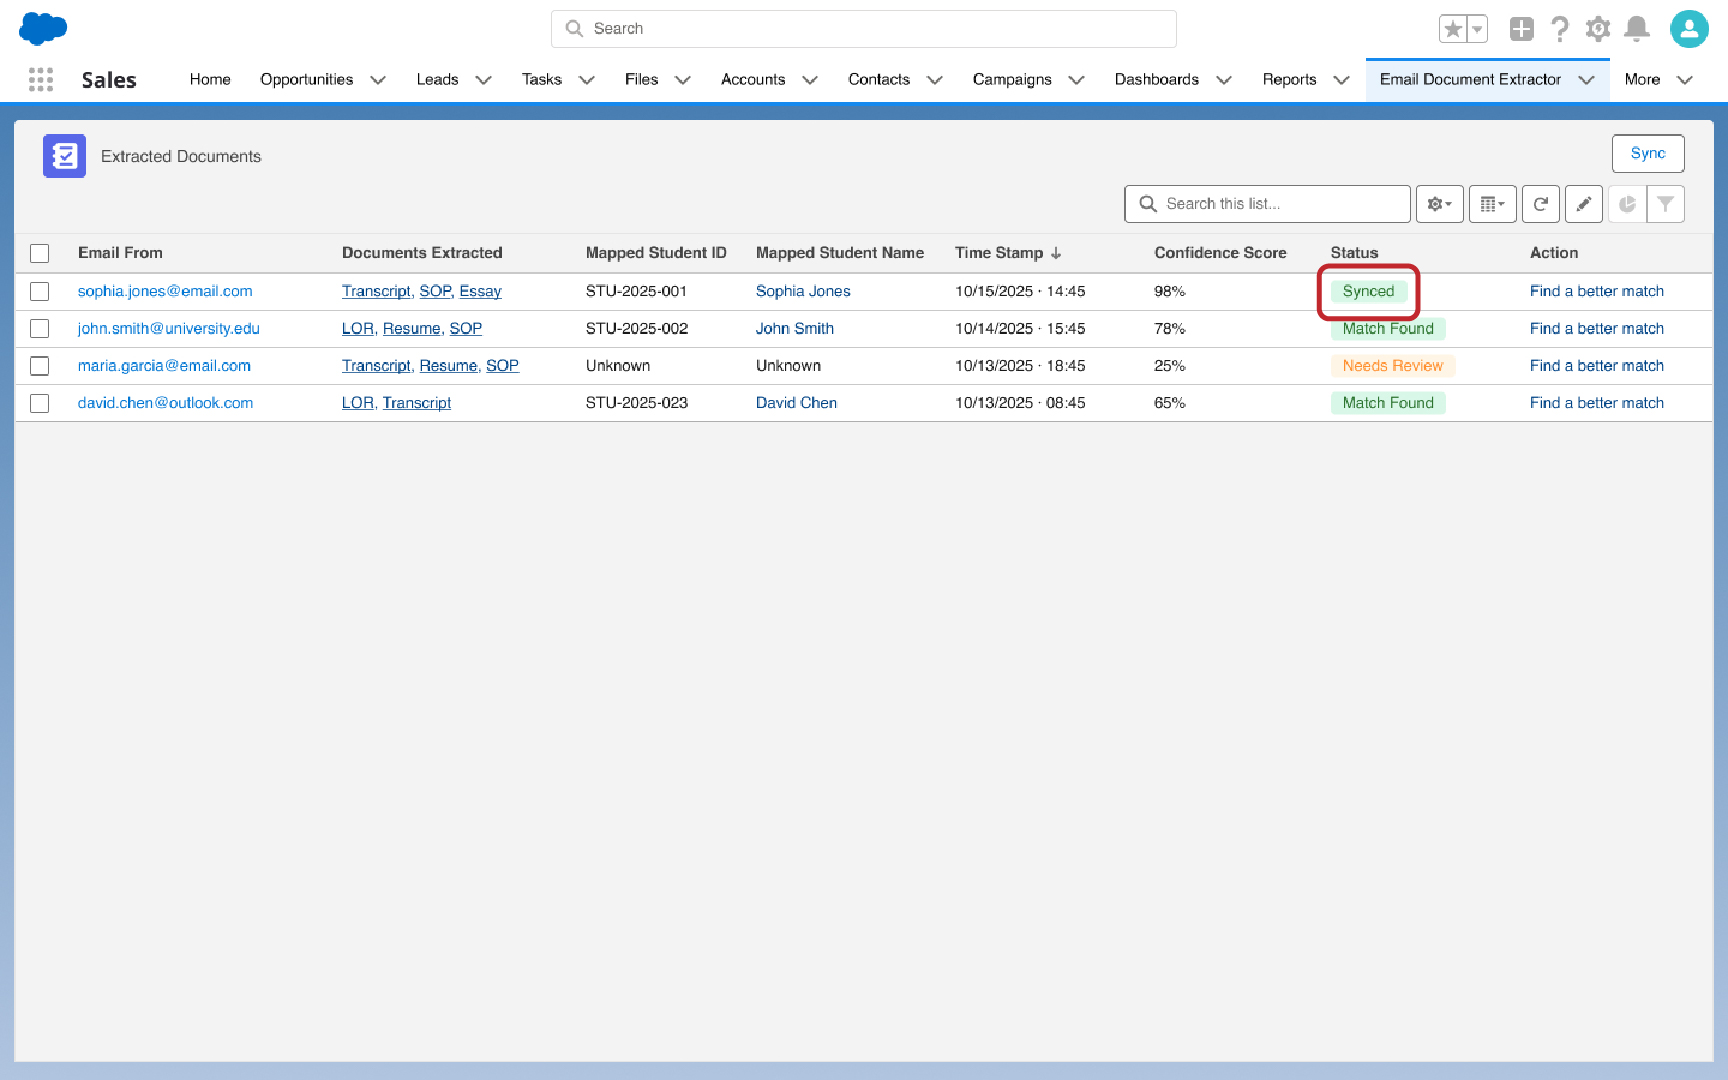This screenshot has height=1080, width=1728.
Task: Go to the Home tab
Action: (x=210, y=79)
